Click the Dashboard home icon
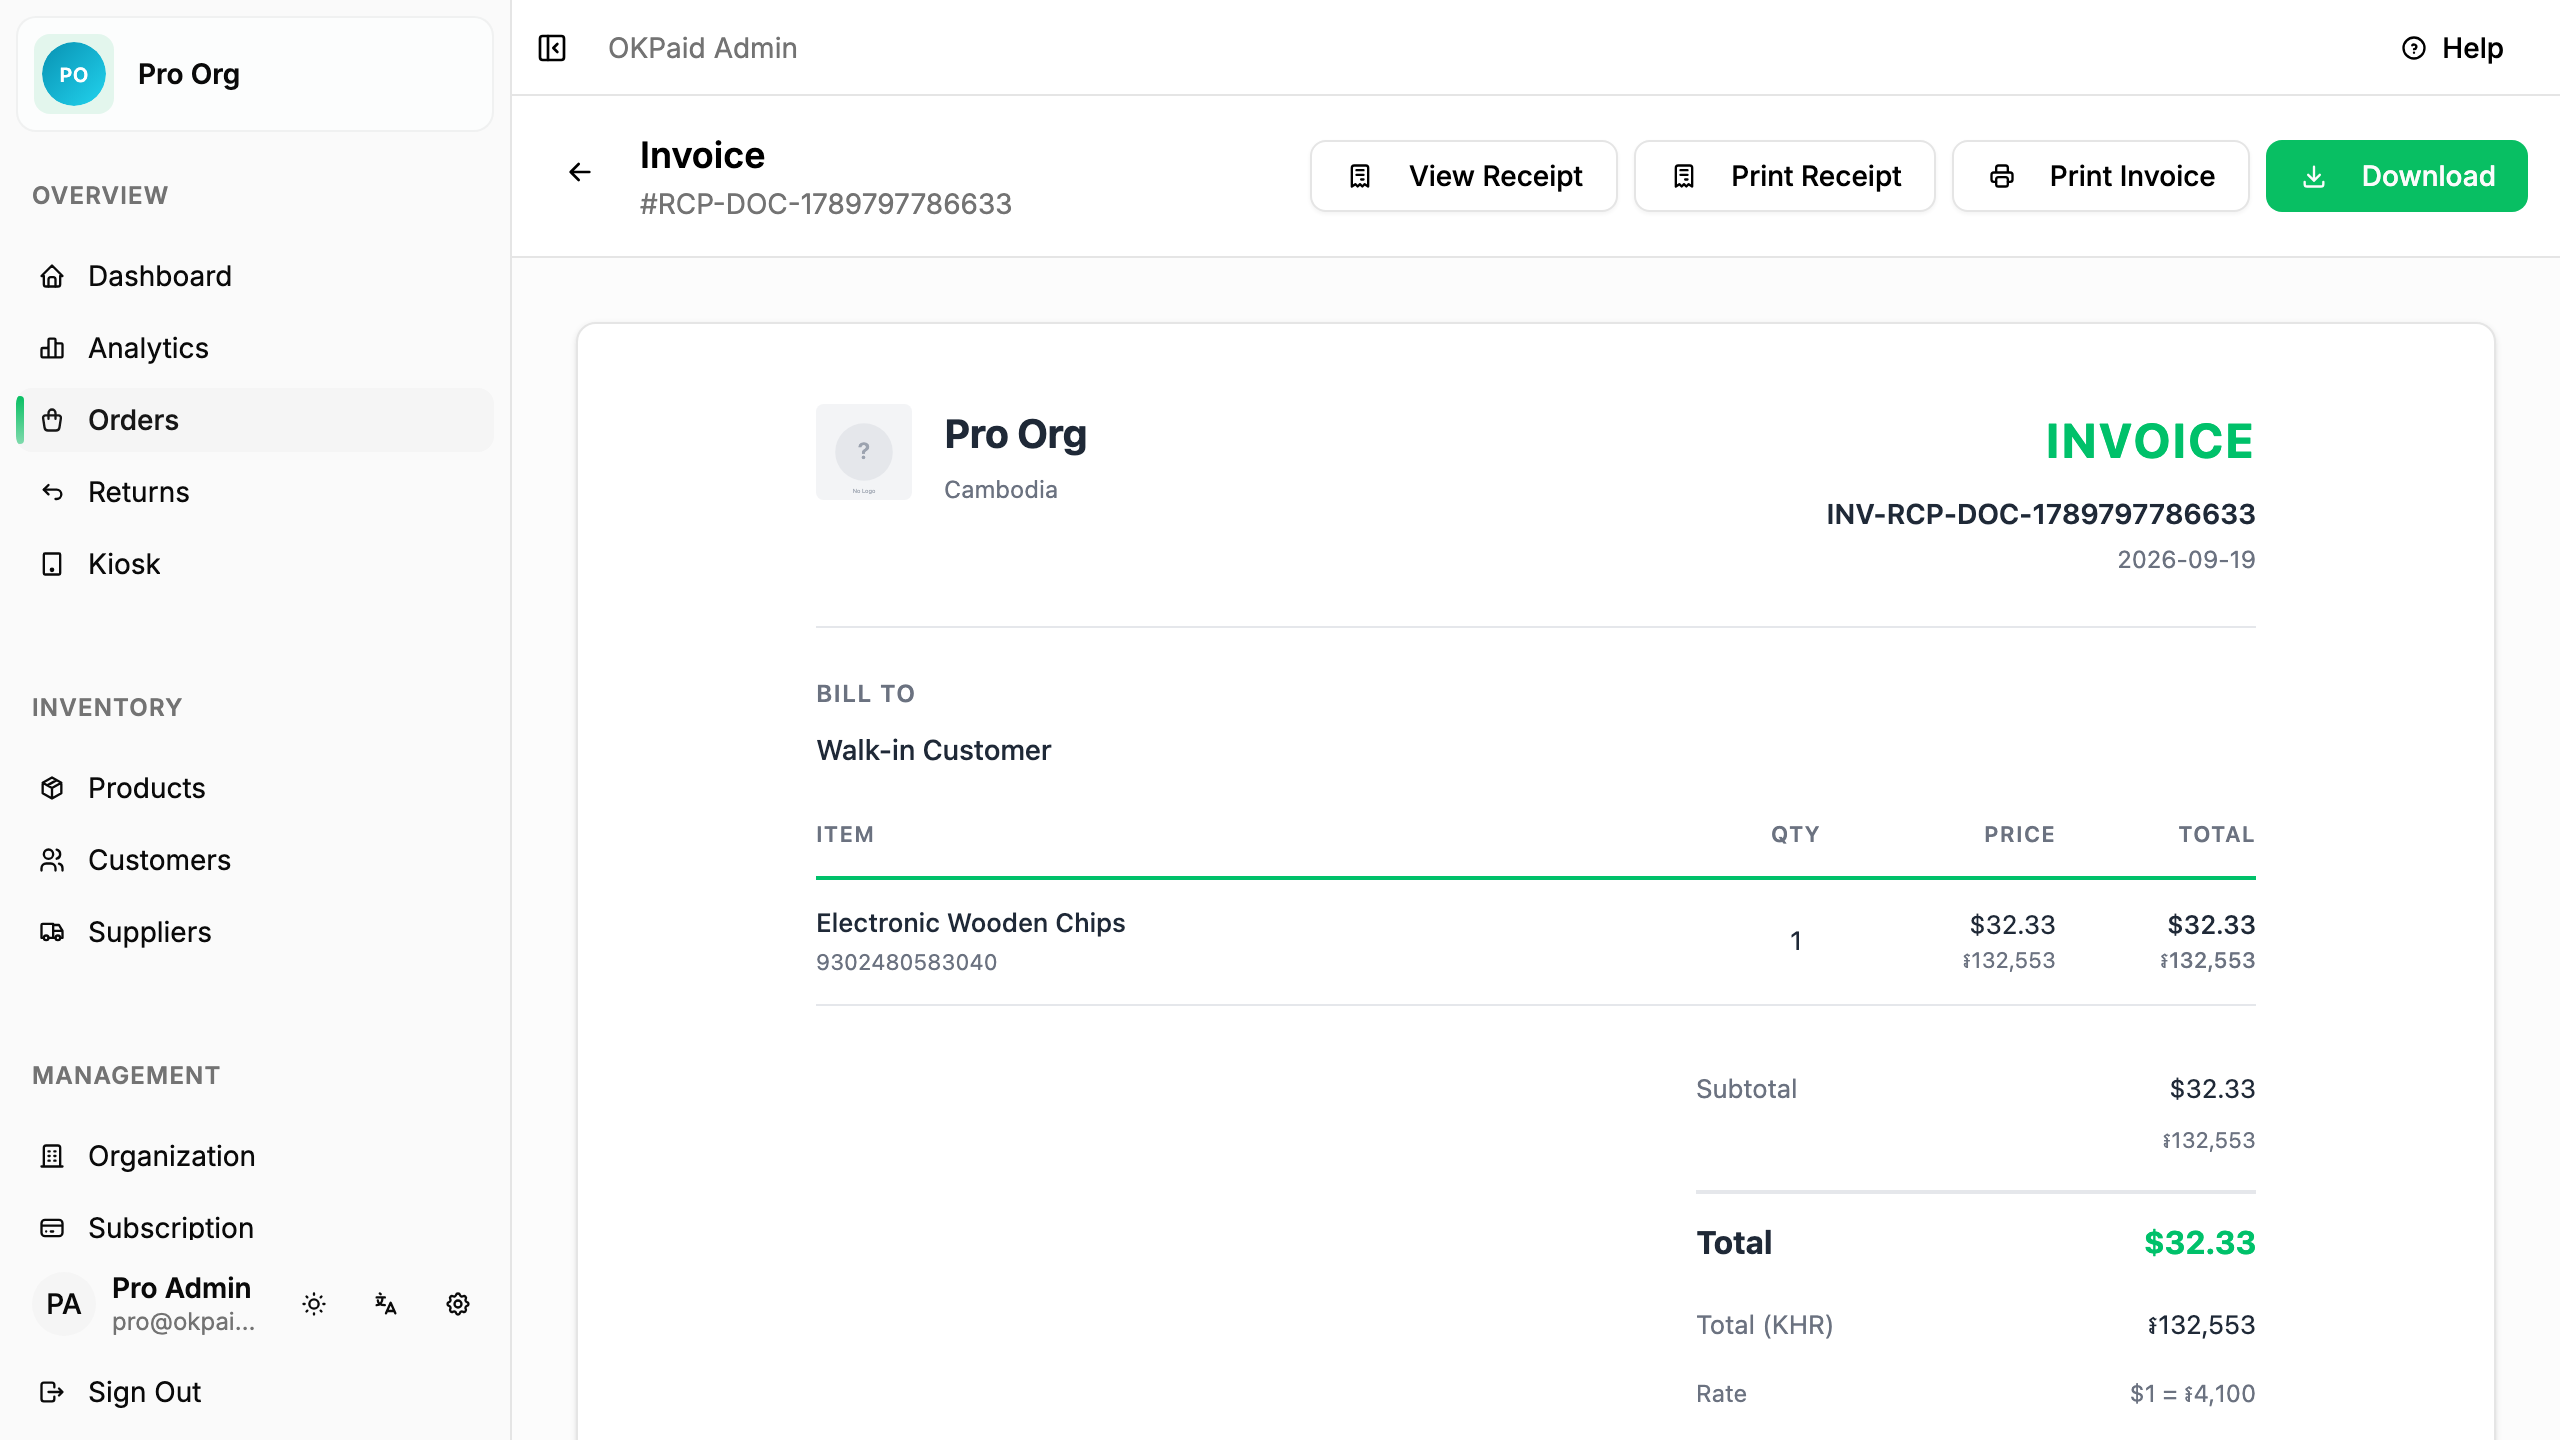Image resolution: width=2560 pixels, height=1440 pixels. [52, 276]
